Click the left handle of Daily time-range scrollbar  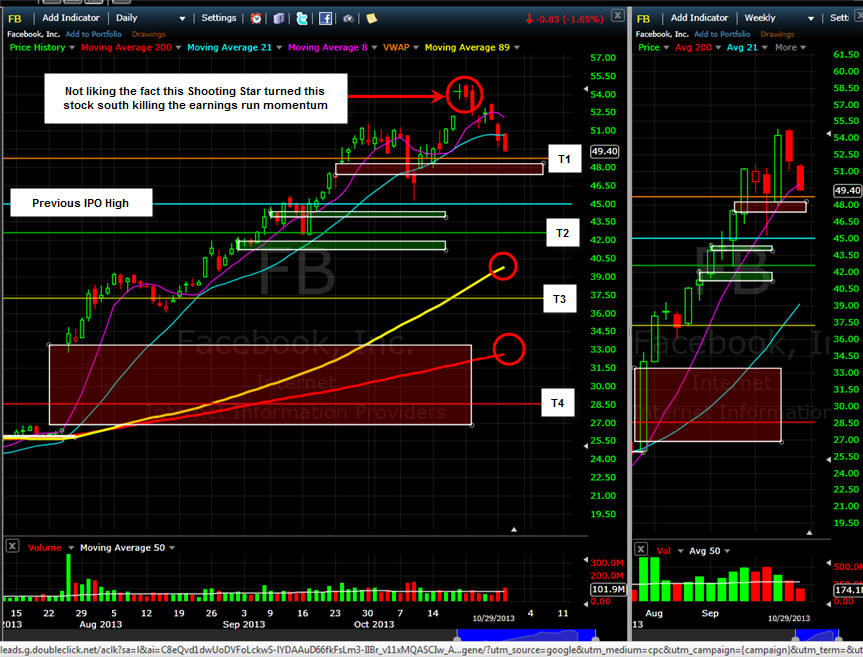(x=457, y=638)
